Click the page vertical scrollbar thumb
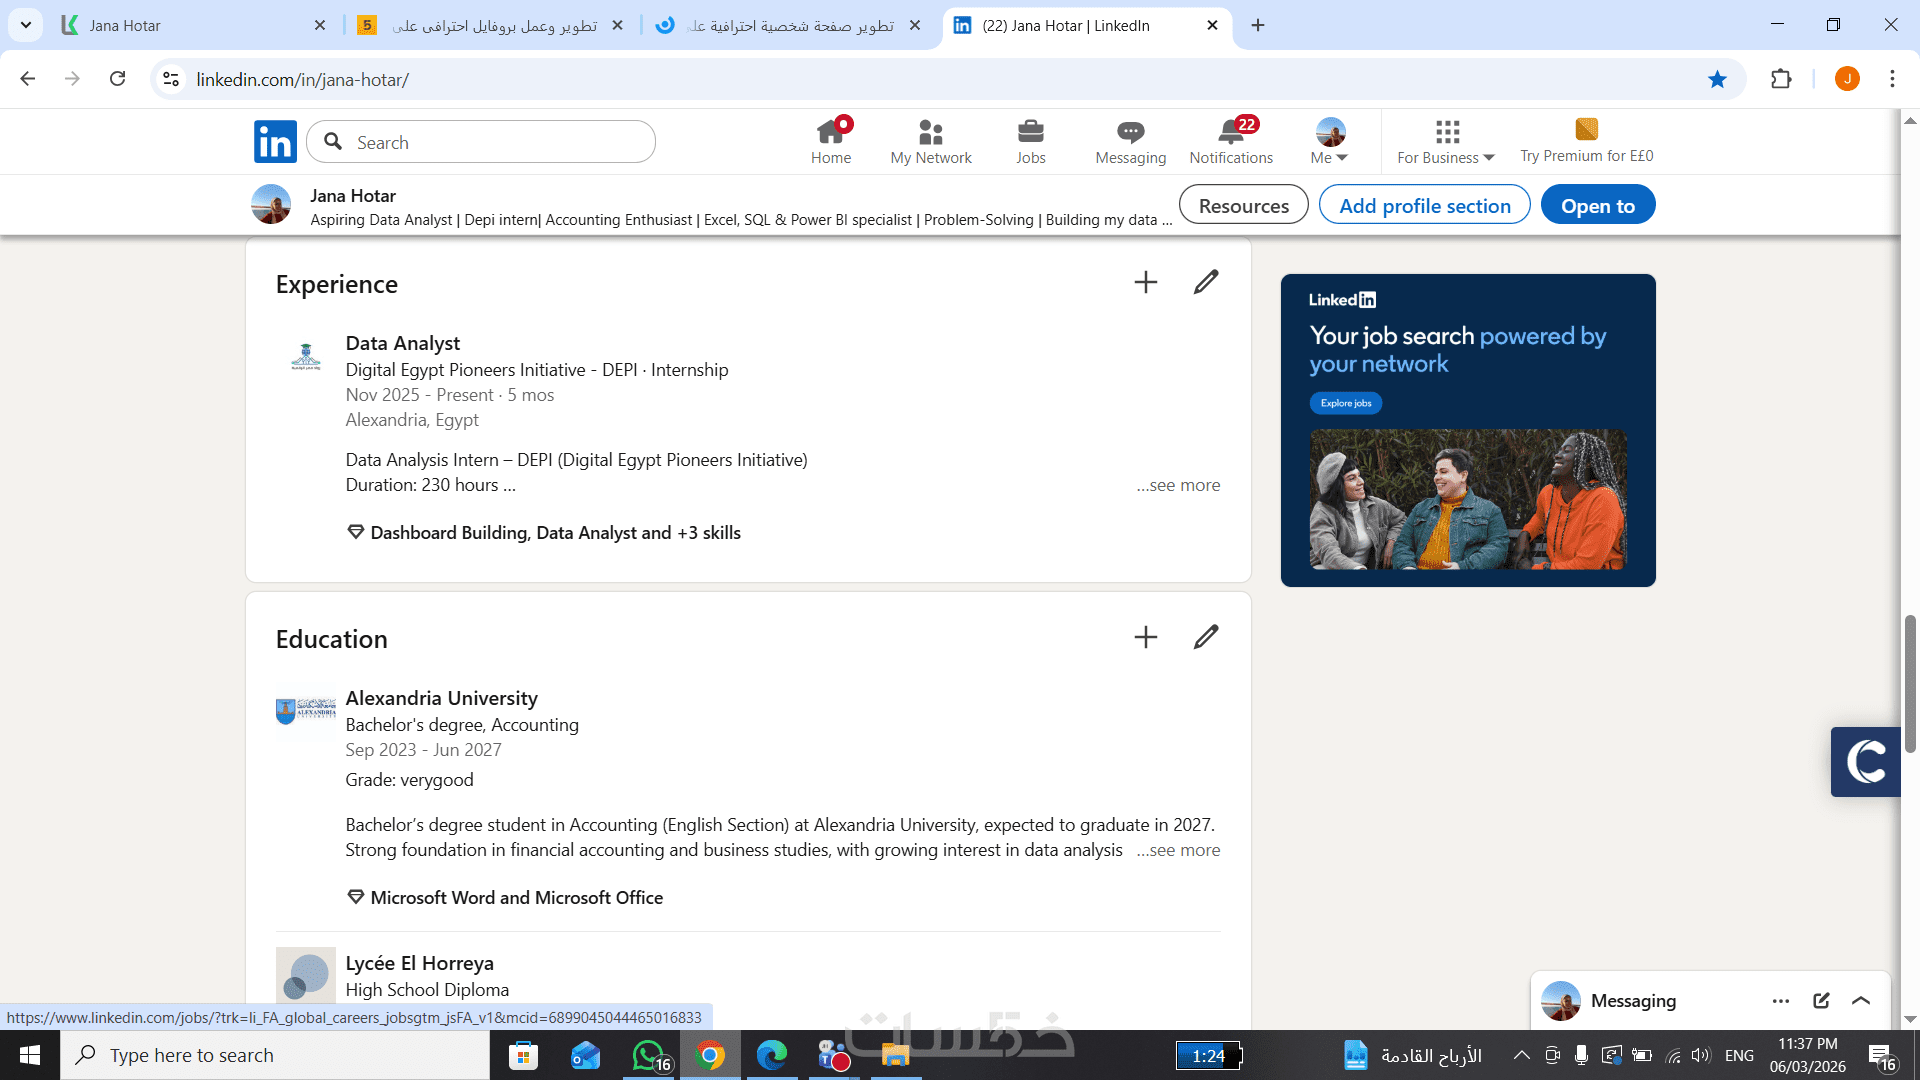The image size is (1920, 1080). (x=1910, y=685)
